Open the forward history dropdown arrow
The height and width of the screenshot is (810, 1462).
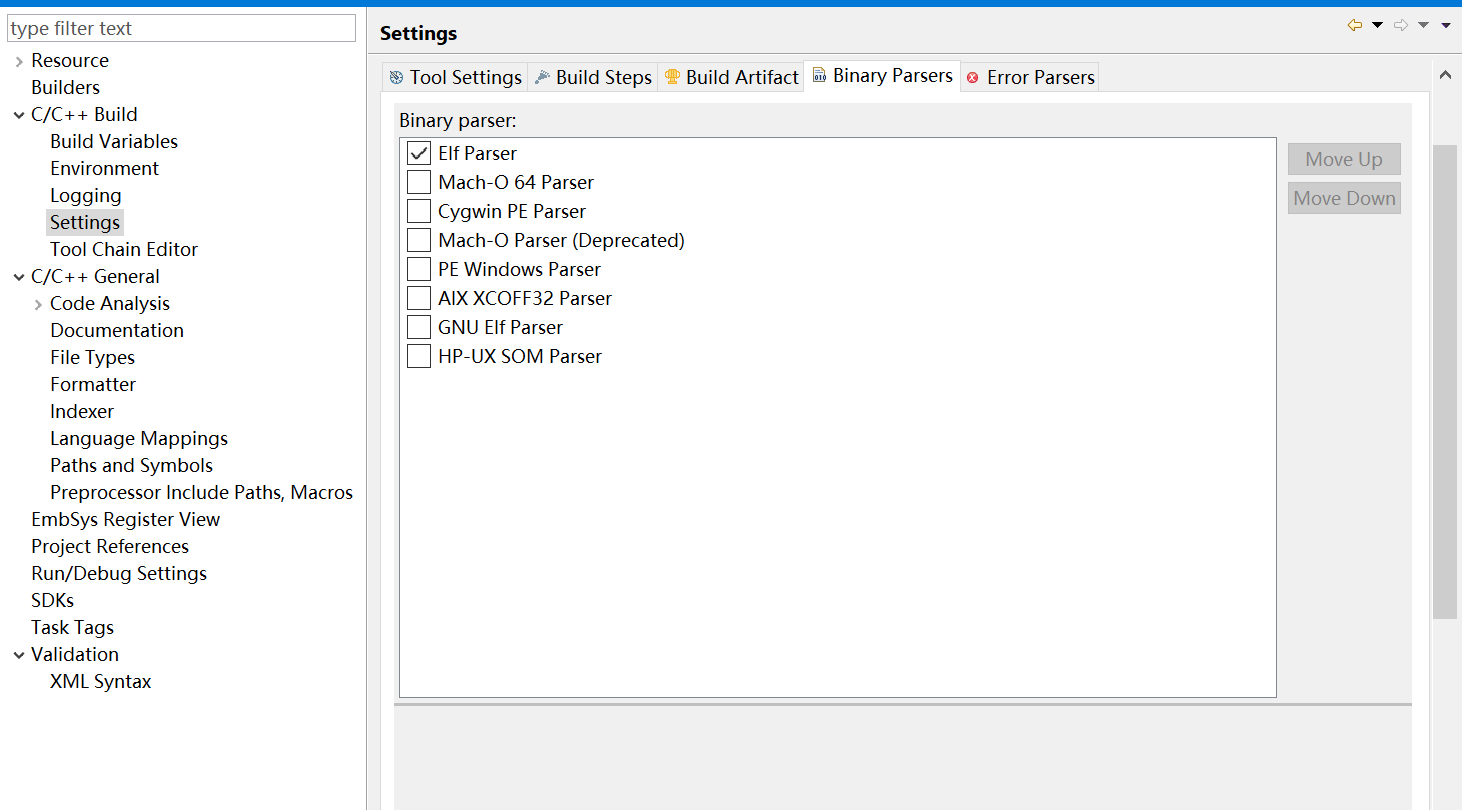coord(1423,25)
